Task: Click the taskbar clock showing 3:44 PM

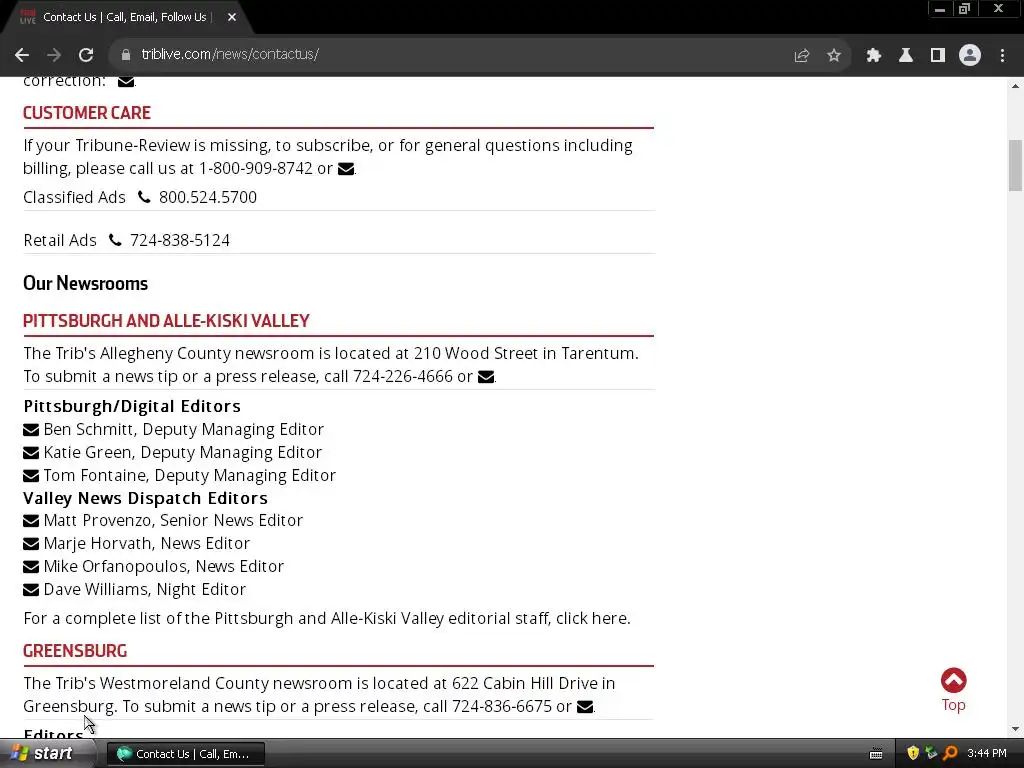Action: (987, 754)
